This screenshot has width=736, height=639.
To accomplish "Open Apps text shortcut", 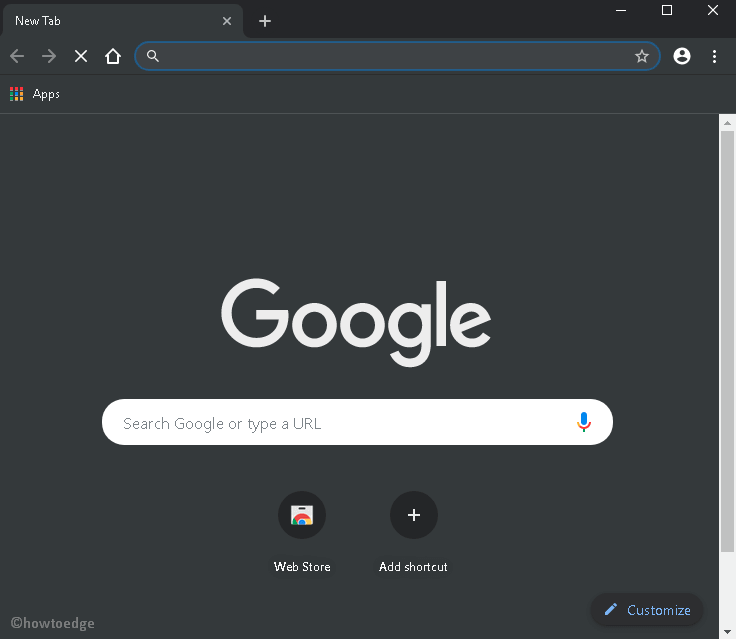I will (46, 94).
